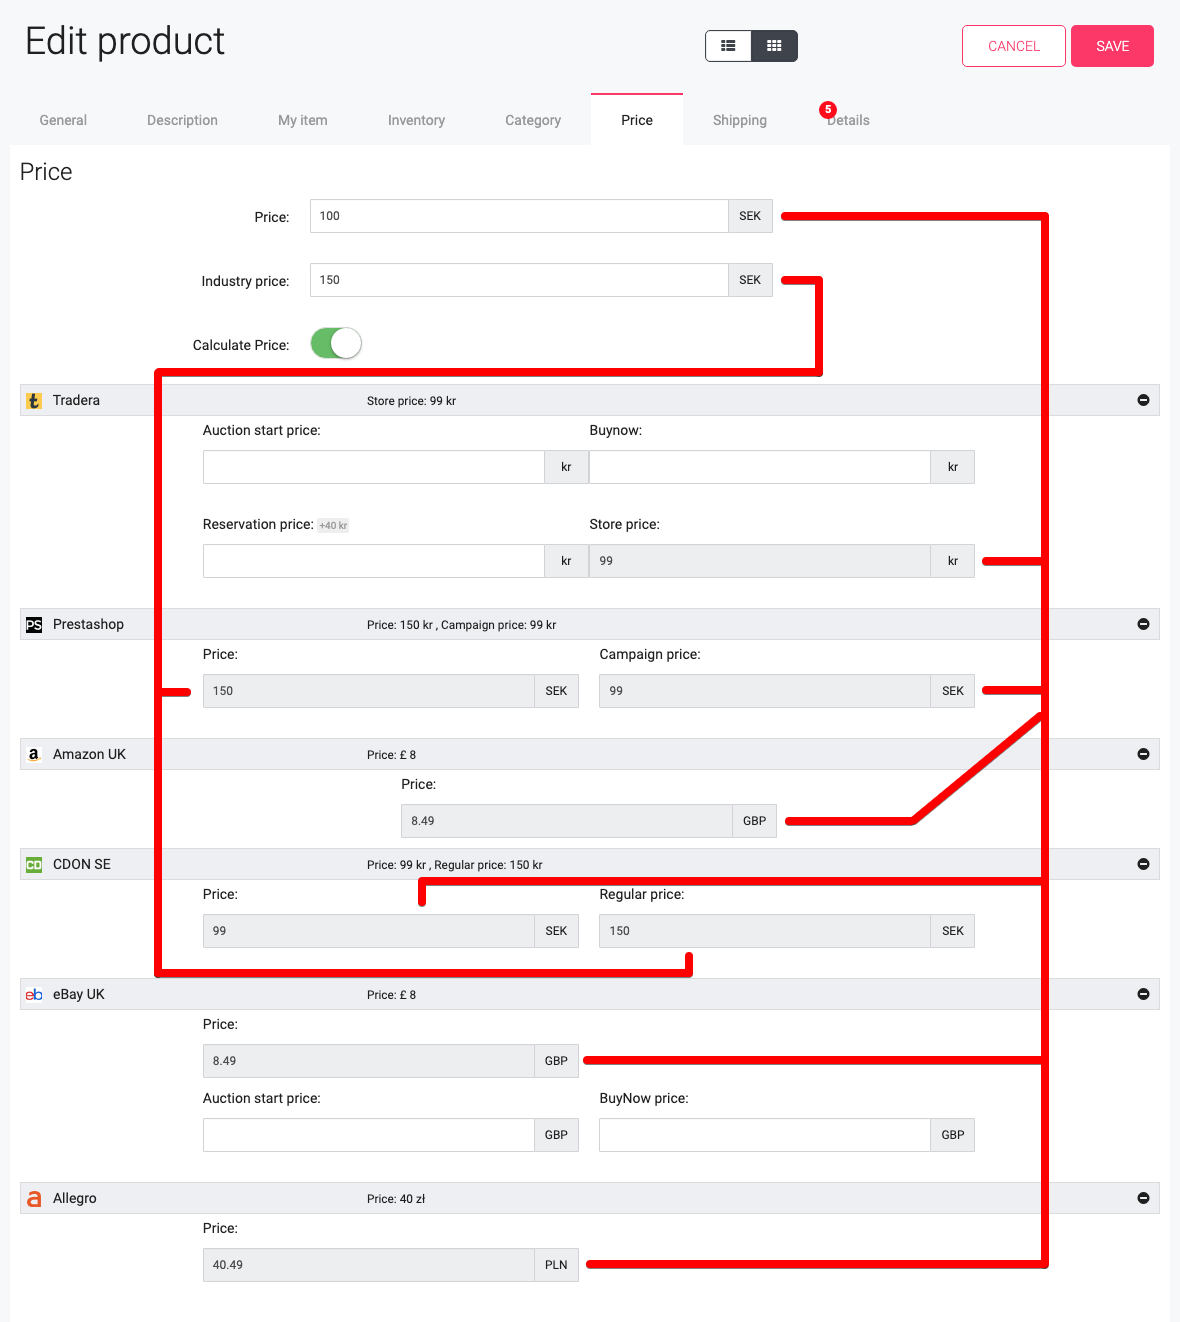Click the CDON SE price summary text

pos(454,865)
